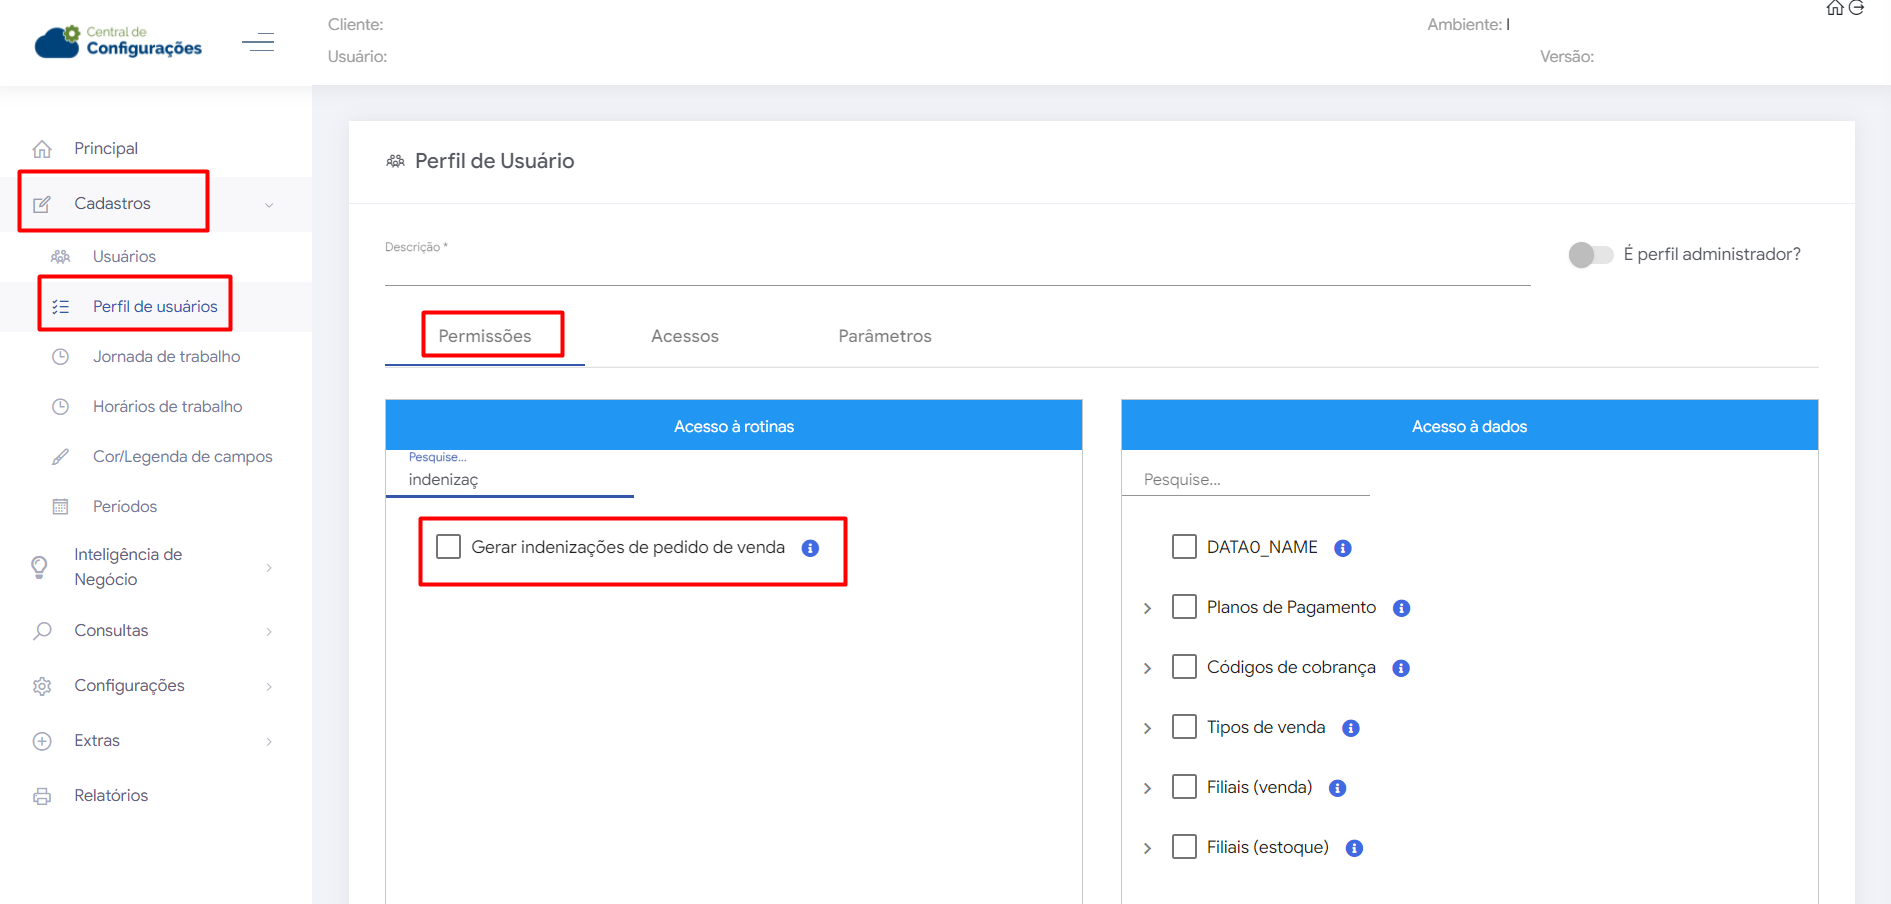Screen dimensions: 1891x904
Task: Enable the É perfil administrador toggle
Action: tap(1590, 255)
